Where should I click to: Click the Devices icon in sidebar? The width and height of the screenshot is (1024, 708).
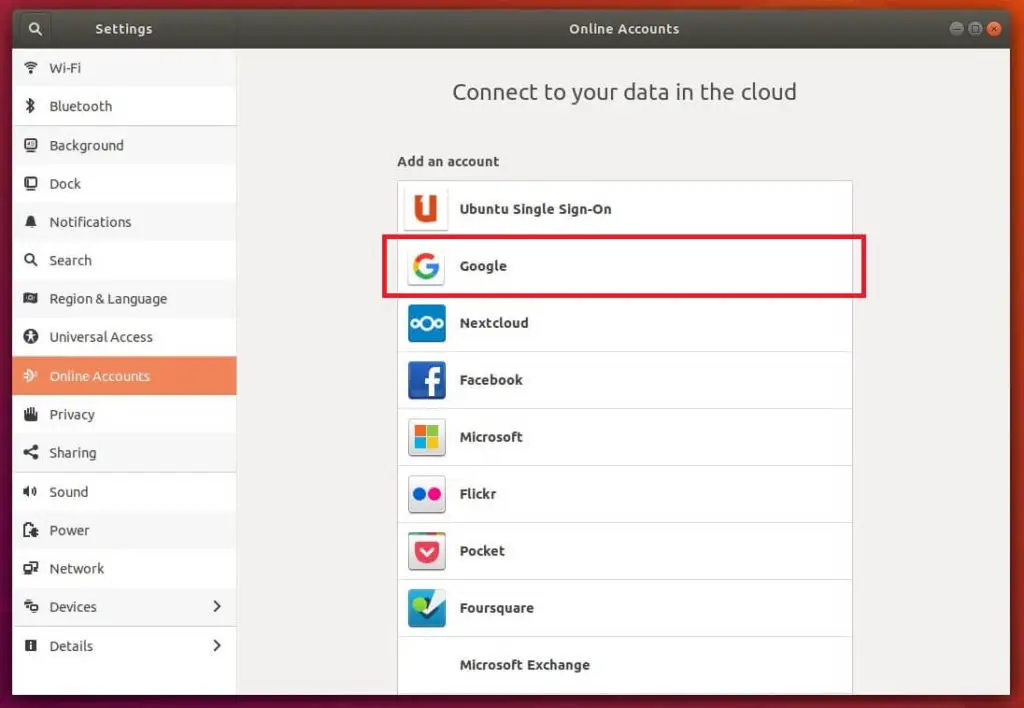point(31,606)
